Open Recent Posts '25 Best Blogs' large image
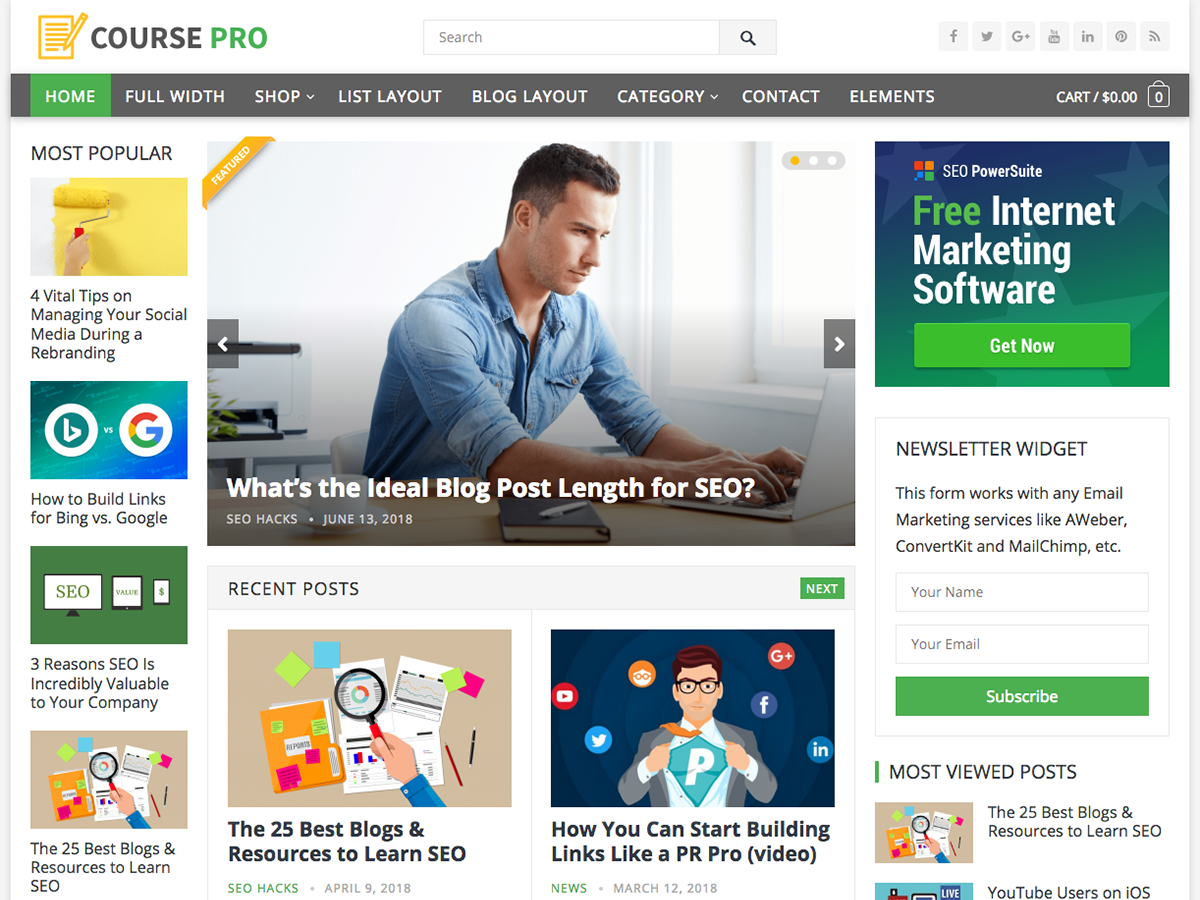This screenshot has height=900, width=1200. click(370, 718)
